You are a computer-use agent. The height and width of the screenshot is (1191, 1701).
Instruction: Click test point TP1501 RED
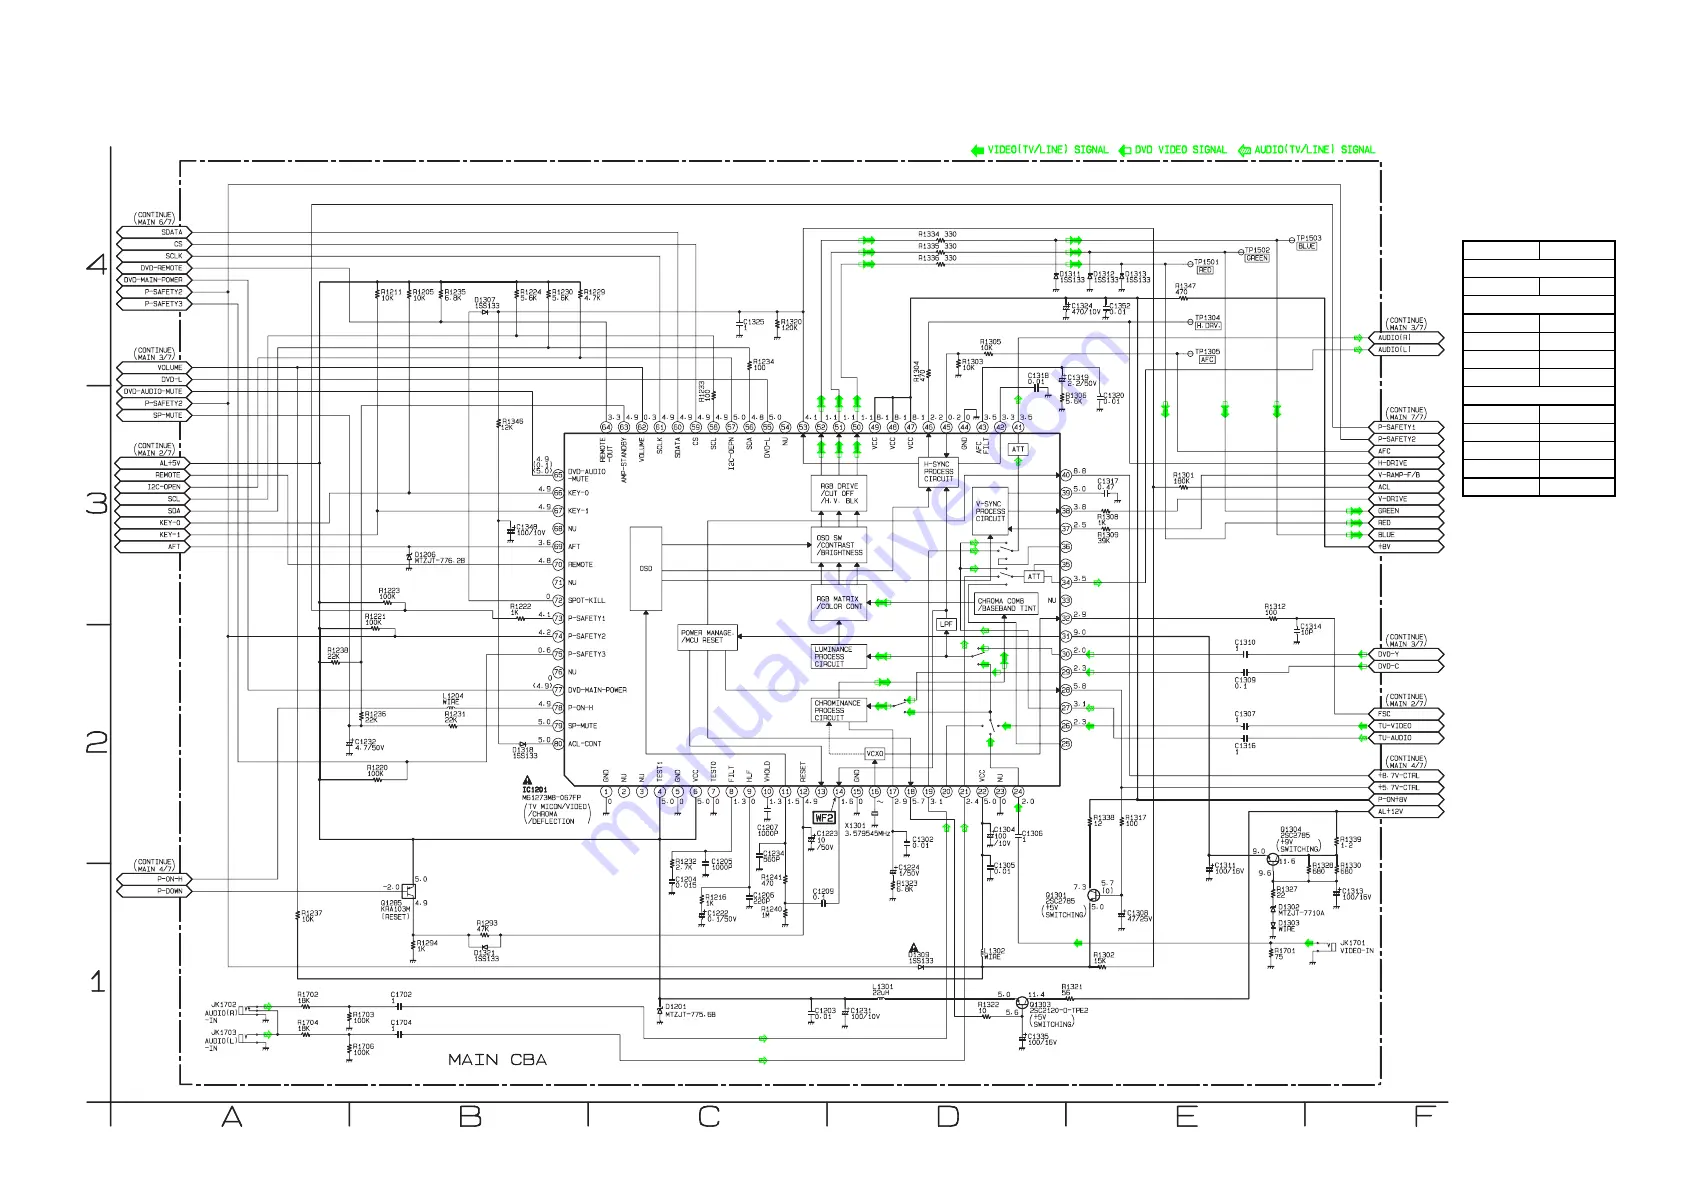pos(1205,266)
